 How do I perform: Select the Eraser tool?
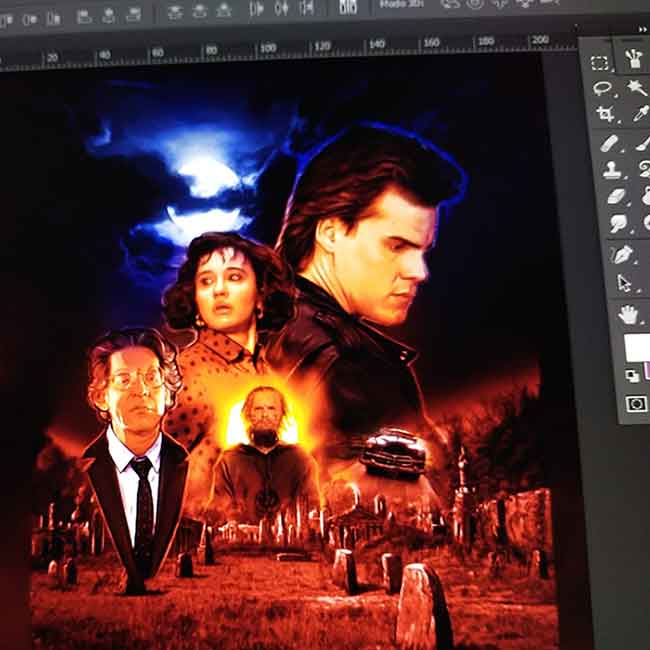(616, 196)
